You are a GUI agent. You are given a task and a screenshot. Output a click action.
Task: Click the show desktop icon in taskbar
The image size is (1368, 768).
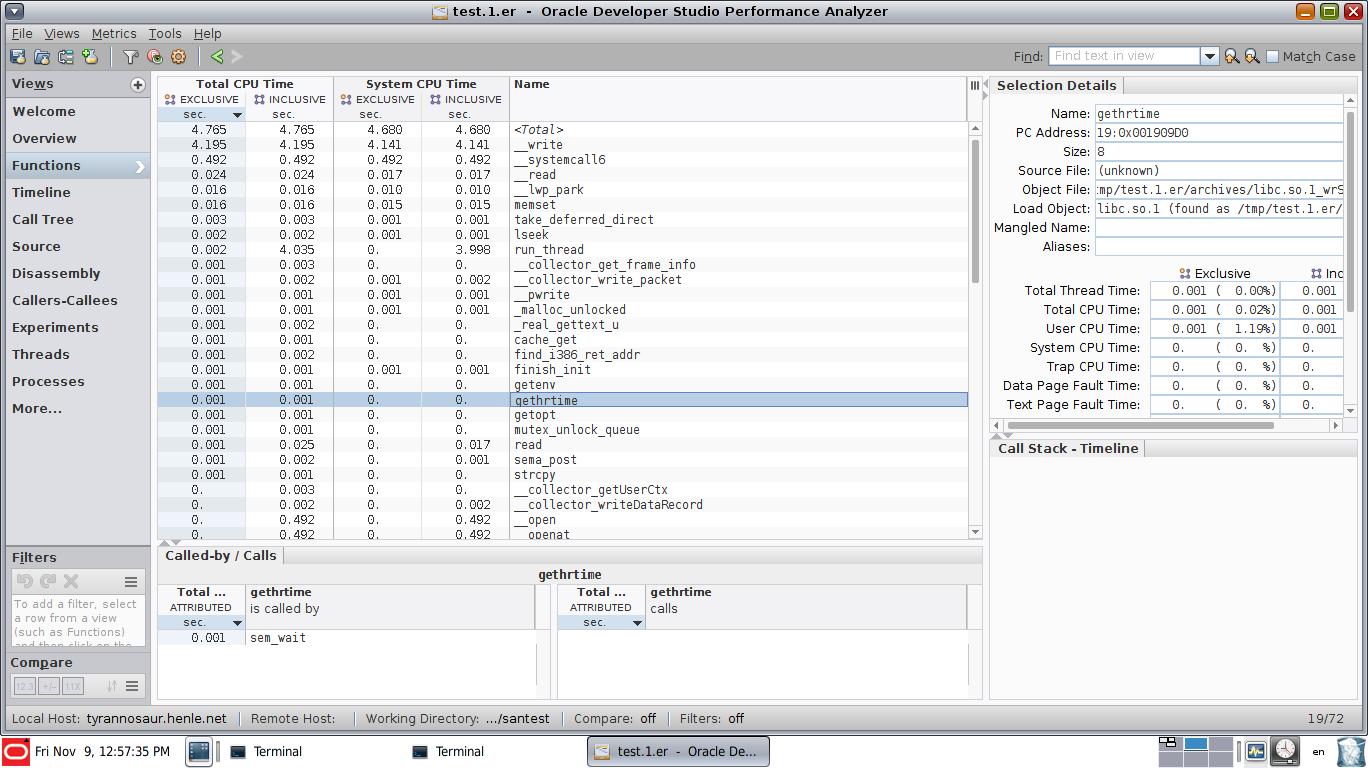point(198,751)
